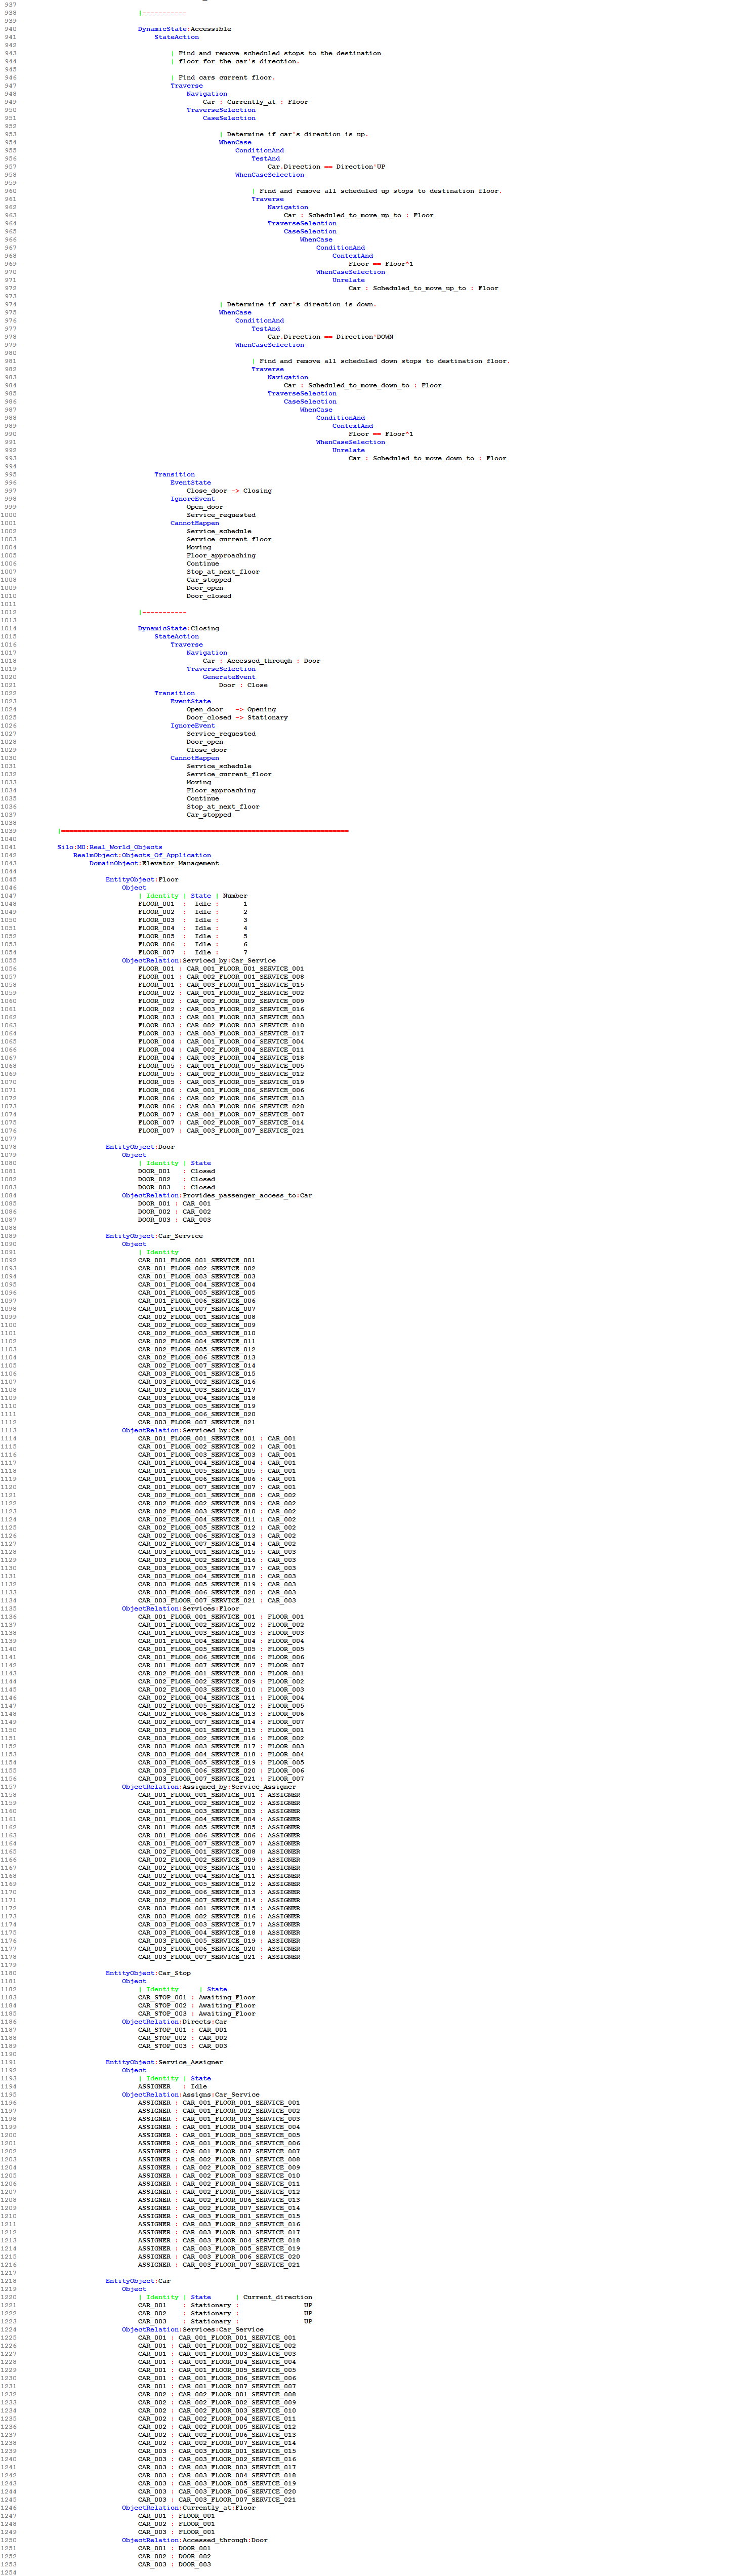The height and width of the screenshot is (2576, 751).
Task: Click 'ObjectRelation:Accessed_through:Door'
Action: coord(194,2540)
